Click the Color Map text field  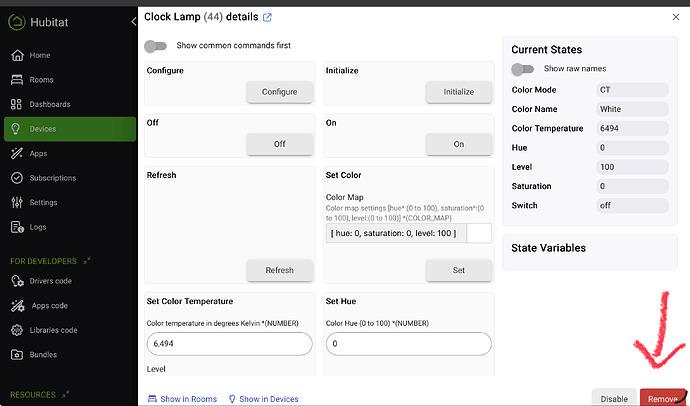[x=396, y=233]
